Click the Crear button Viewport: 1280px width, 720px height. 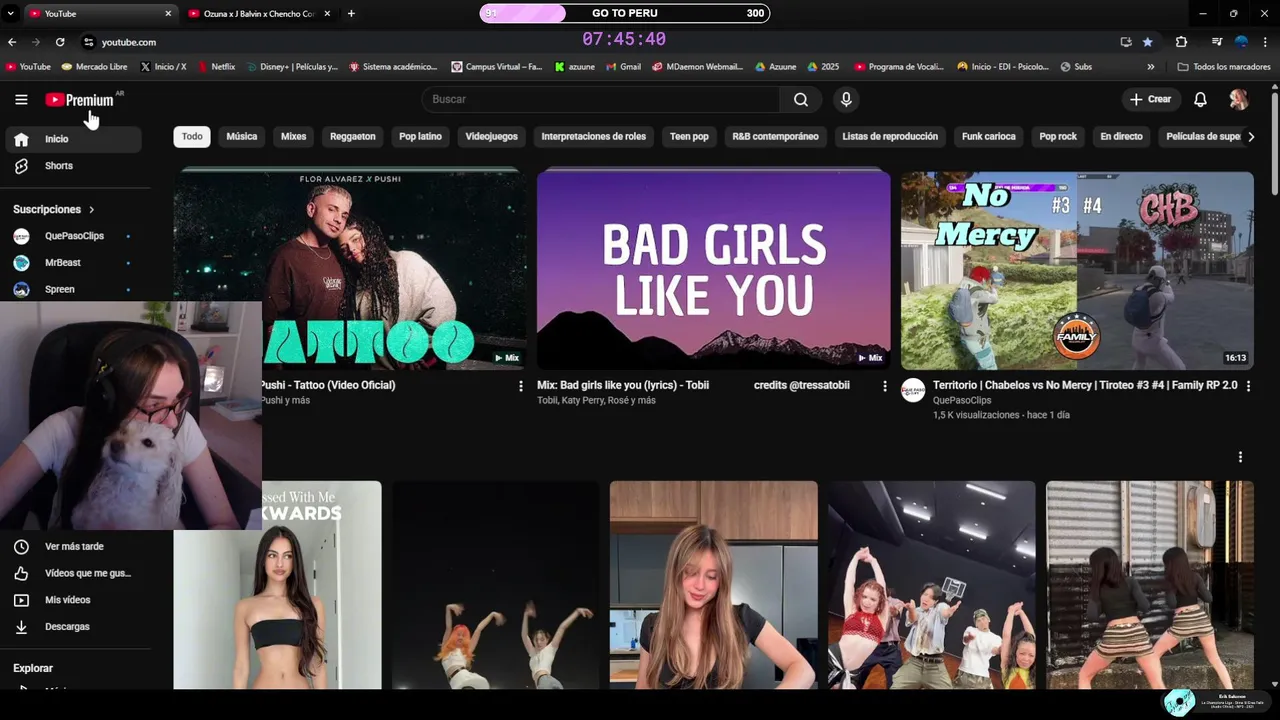tap(1150, 99)
